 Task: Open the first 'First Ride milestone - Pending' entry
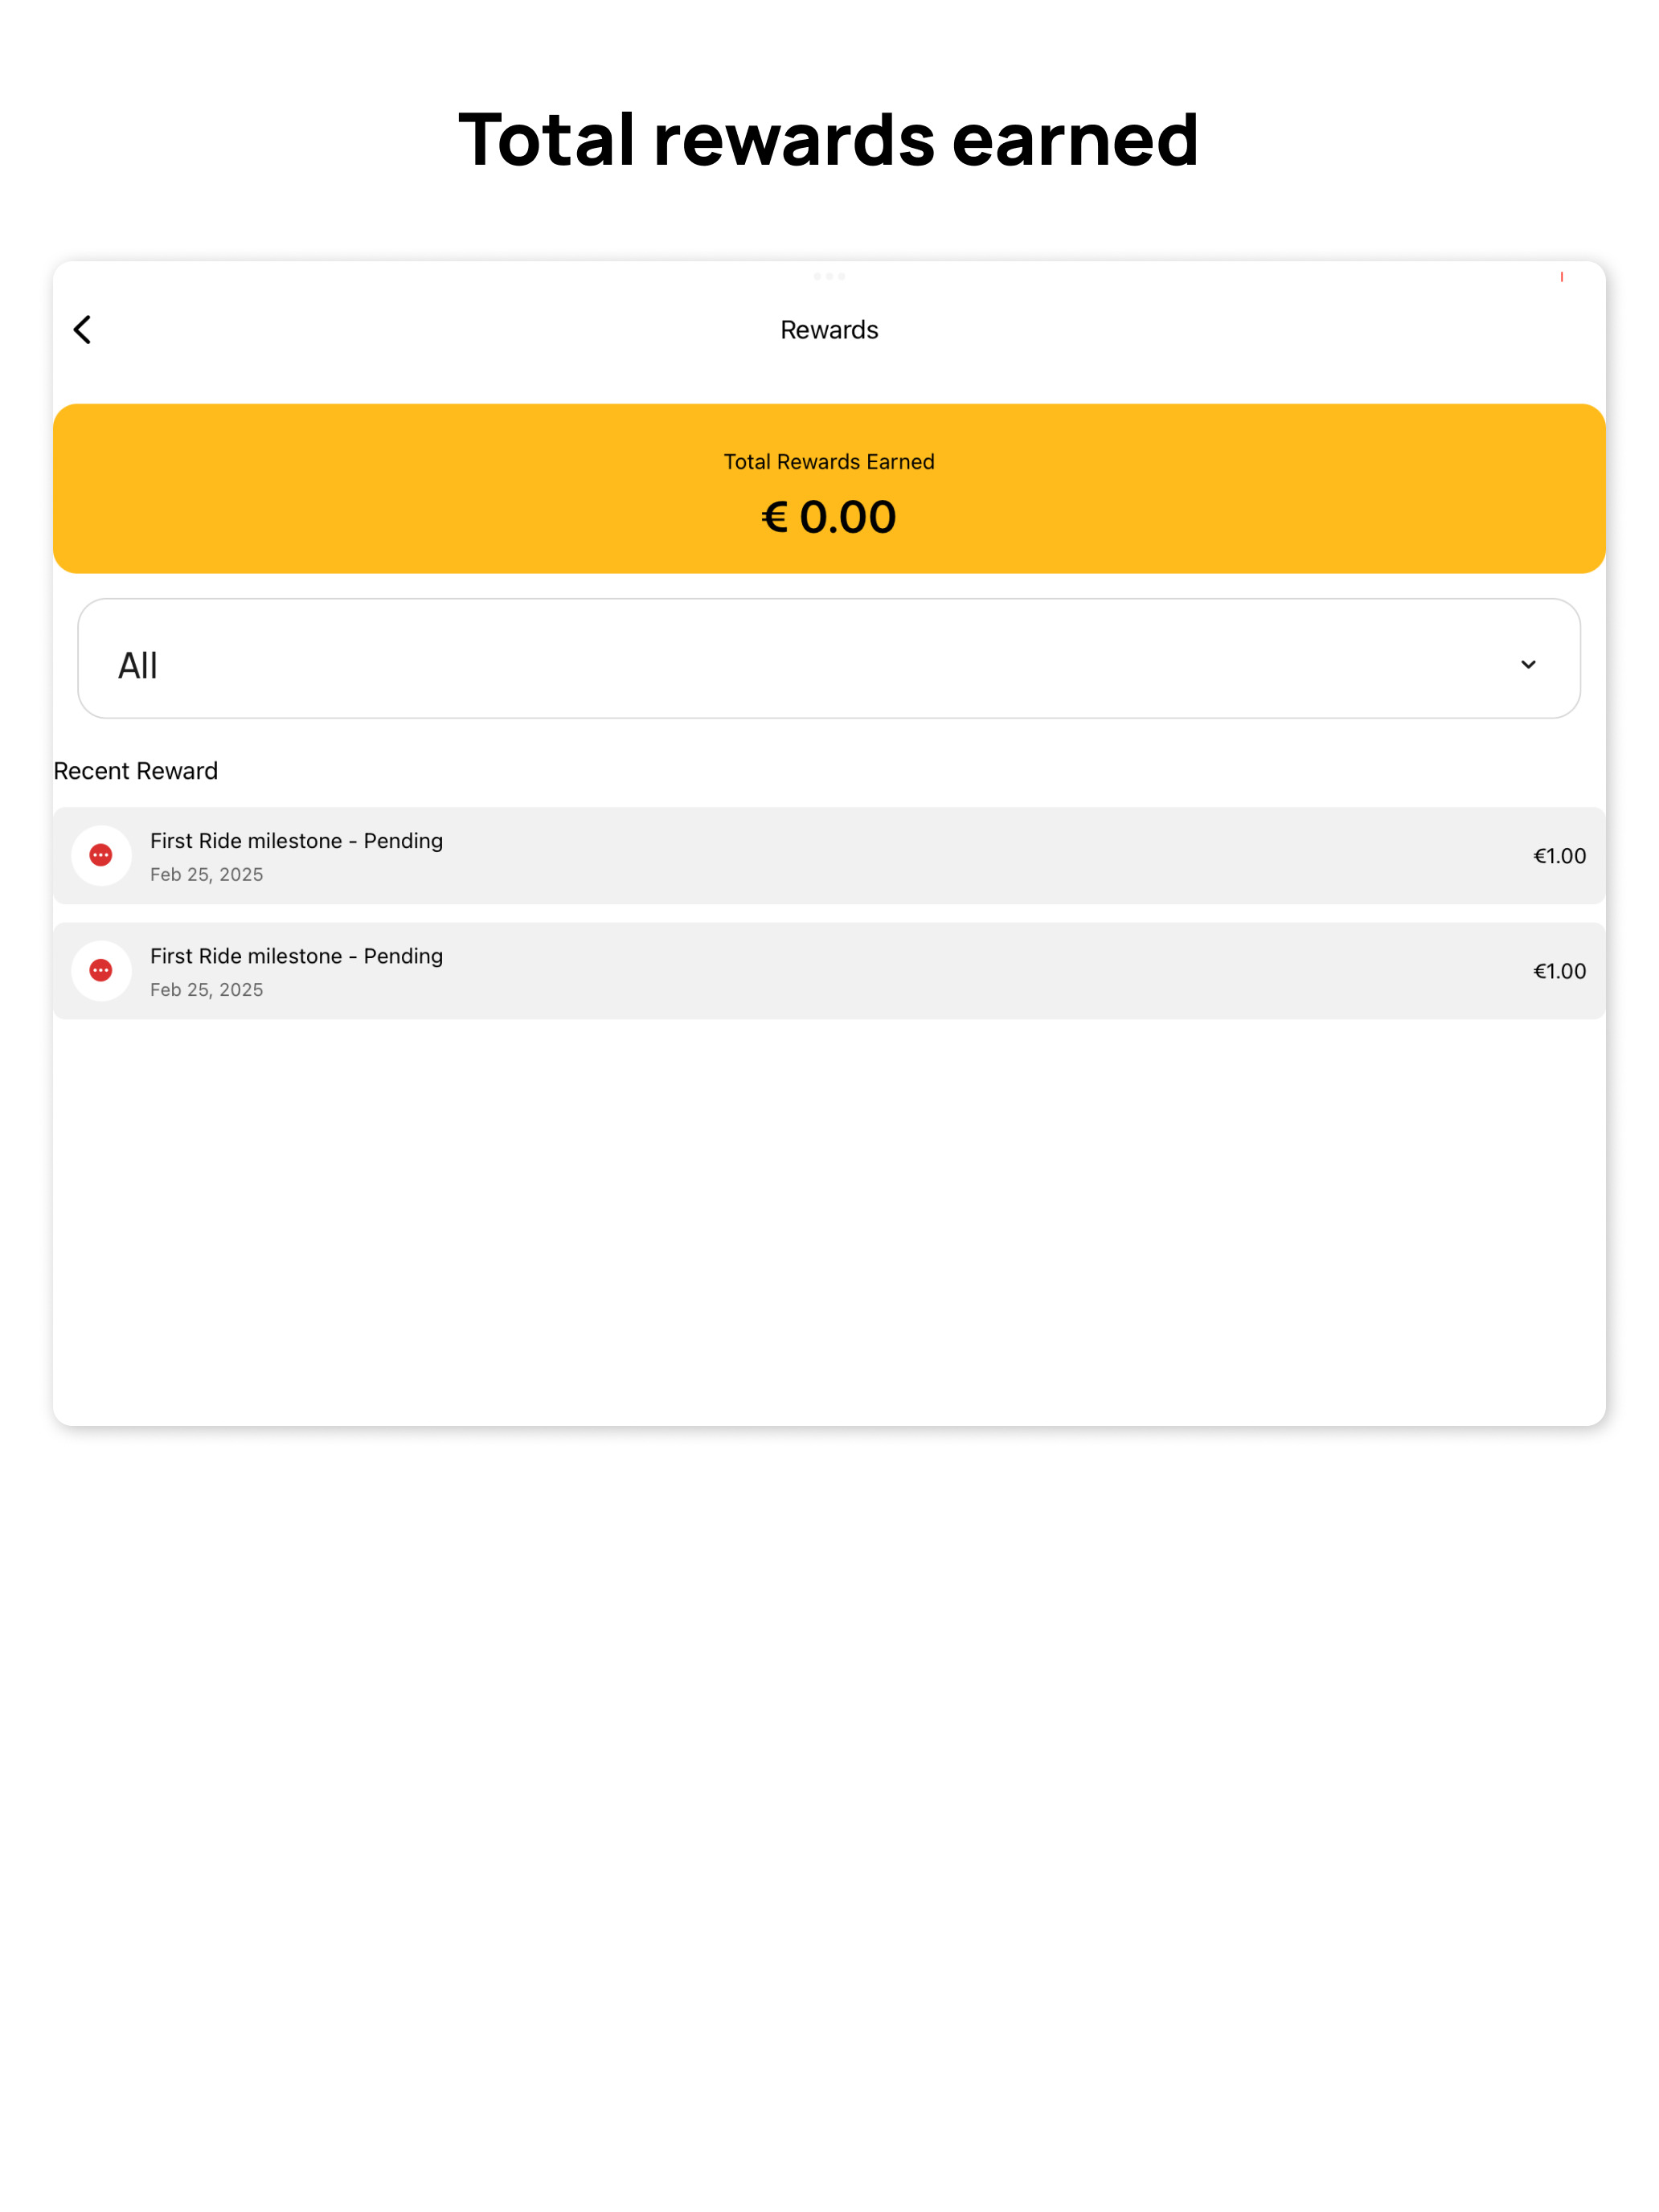tap(829, 855)
